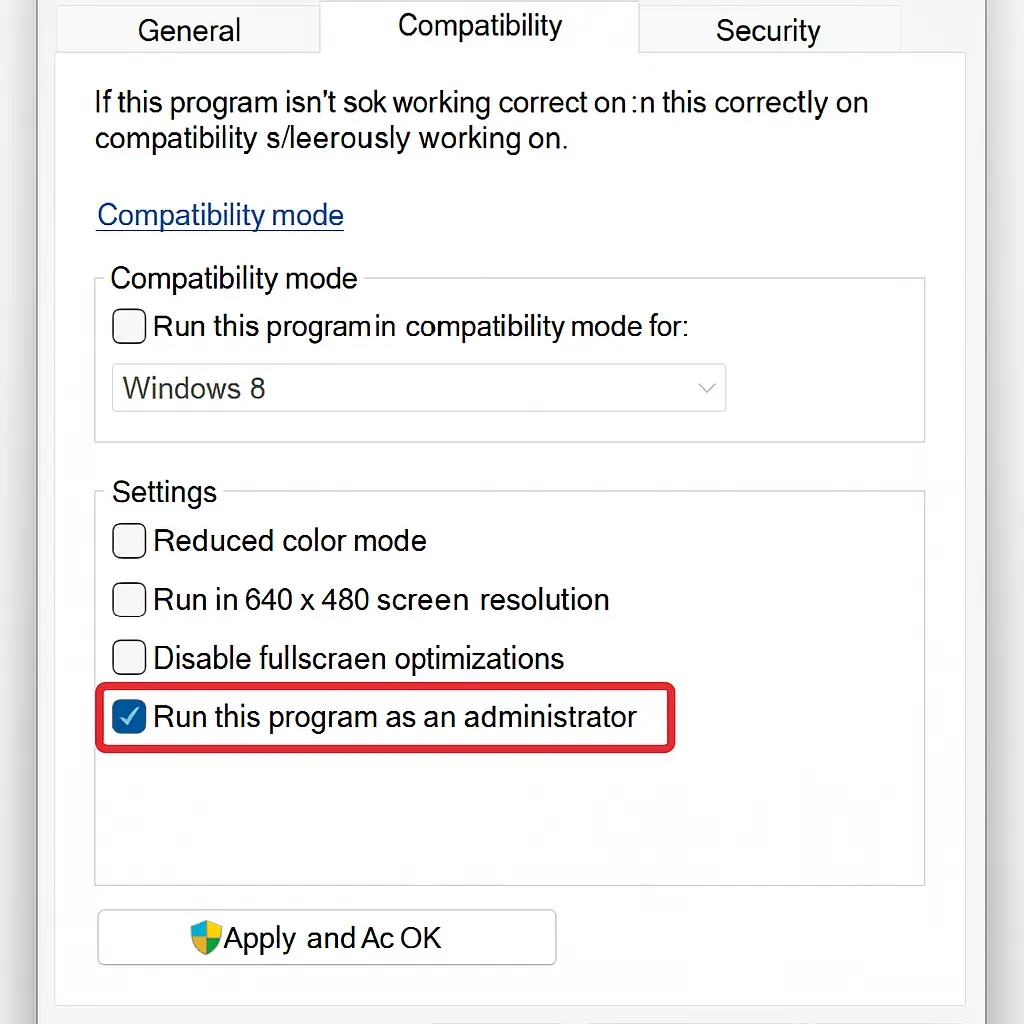Click the 'Compatibility mode' group box heading
Screen dimensions: 1024x1024
[234, 278]
